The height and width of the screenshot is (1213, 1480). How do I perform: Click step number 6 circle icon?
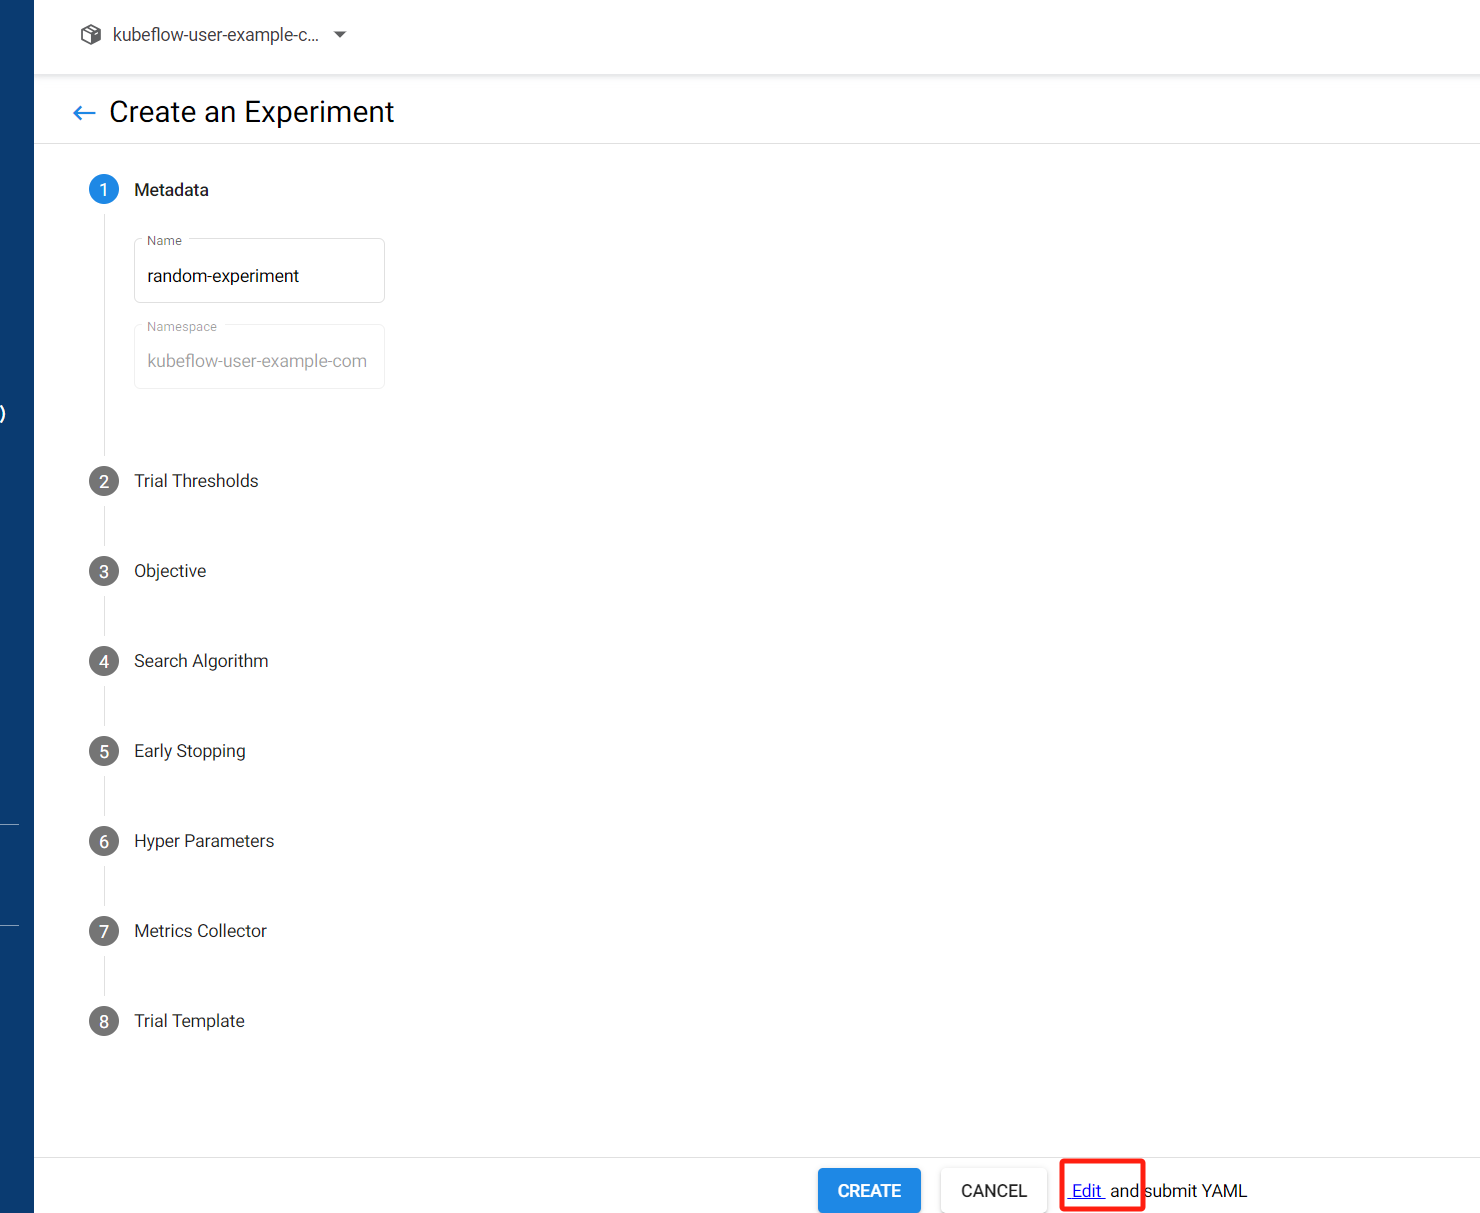coord(104,841)
